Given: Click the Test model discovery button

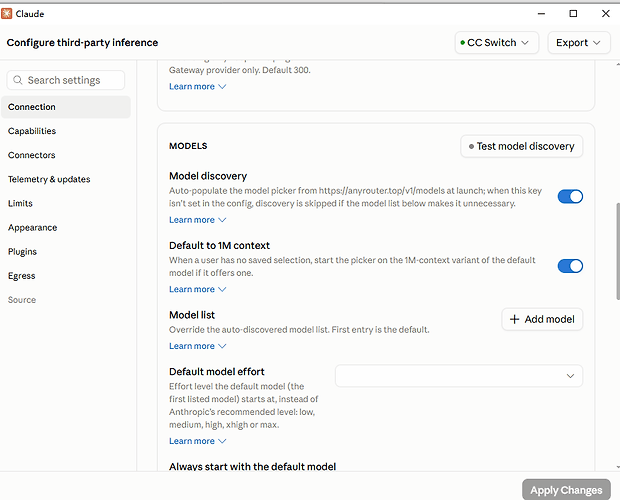Looking at the screenshot, I should click(x=521, y=147).
